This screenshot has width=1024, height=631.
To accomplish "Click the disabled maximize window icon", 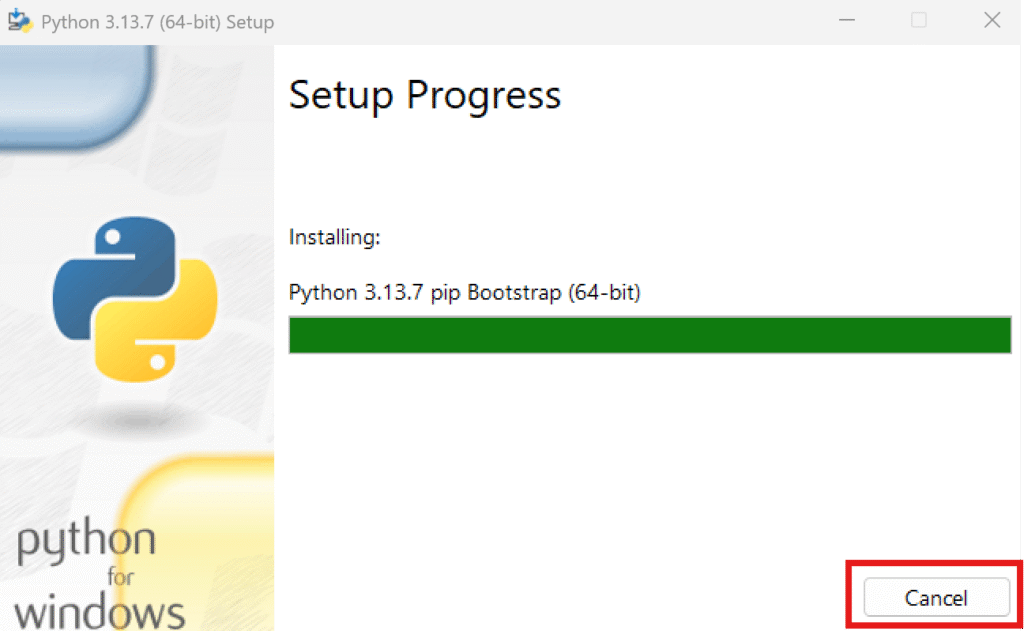I will point(919,21).
